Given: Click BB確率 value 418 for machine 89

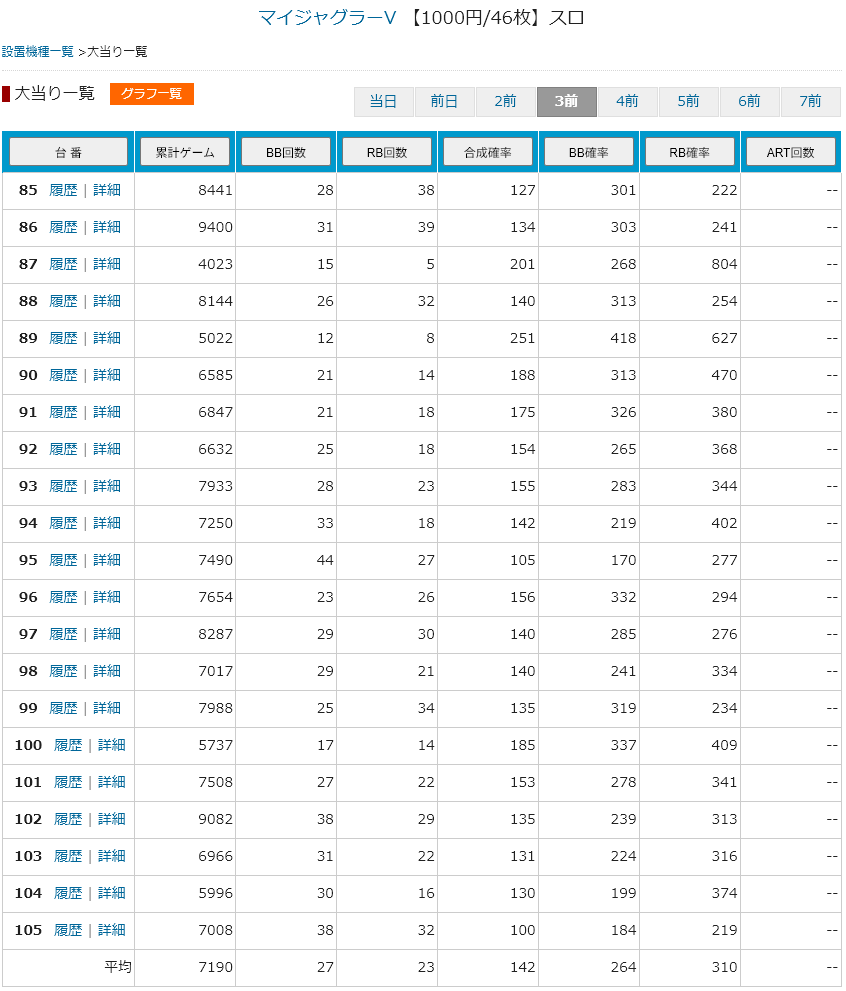Looking at the screenshot, I should (x=624, y=338).
